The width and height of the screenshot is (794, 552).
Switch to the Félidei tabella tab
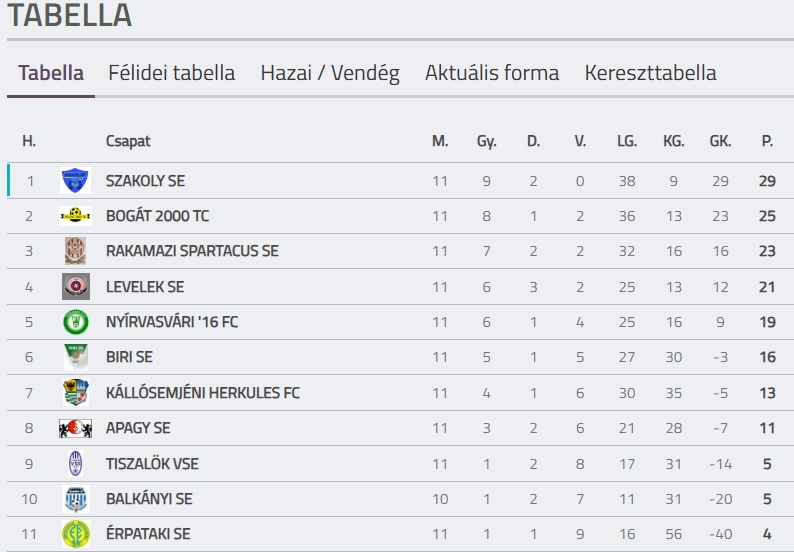(172, 73)
